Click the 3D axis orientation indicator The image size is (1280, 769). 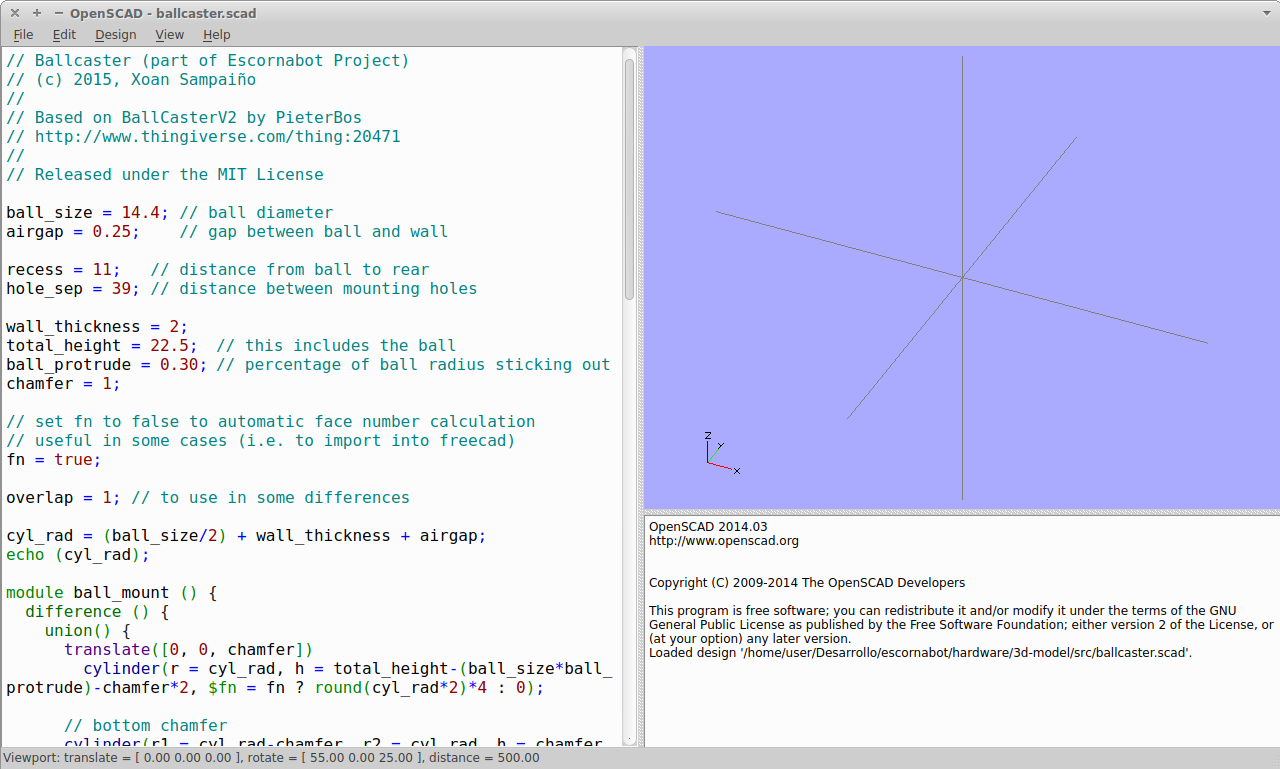pyautogui.click(x=721, y=452)
